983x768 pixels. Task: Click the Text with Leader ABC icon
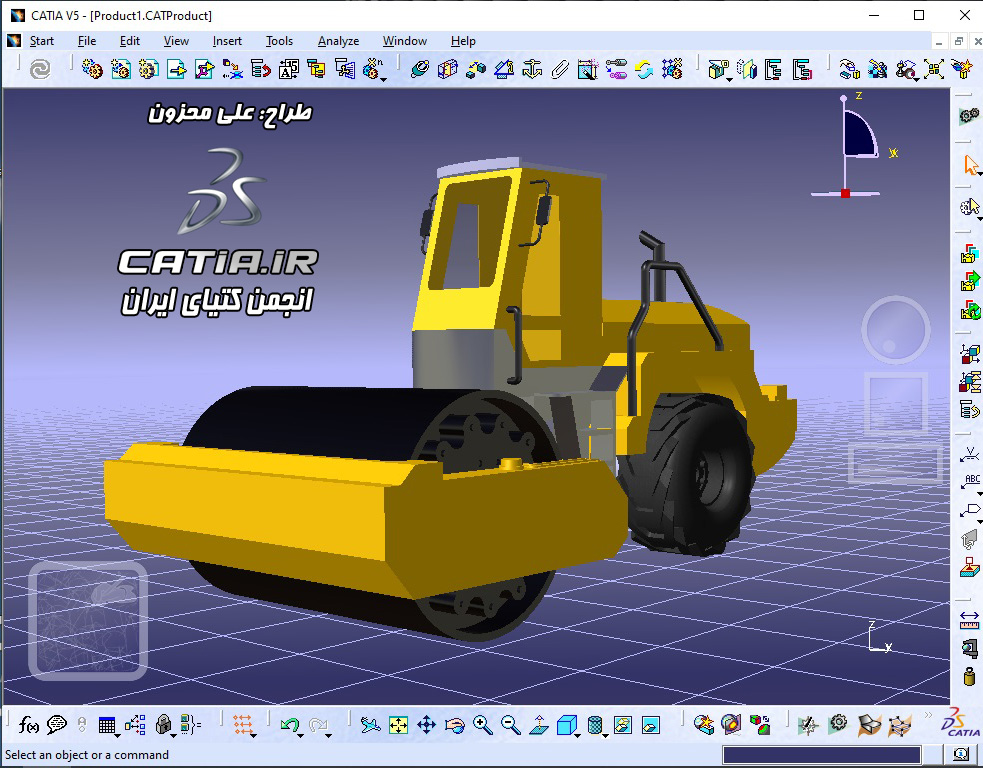pyautogui.click(x=969, y=481)
